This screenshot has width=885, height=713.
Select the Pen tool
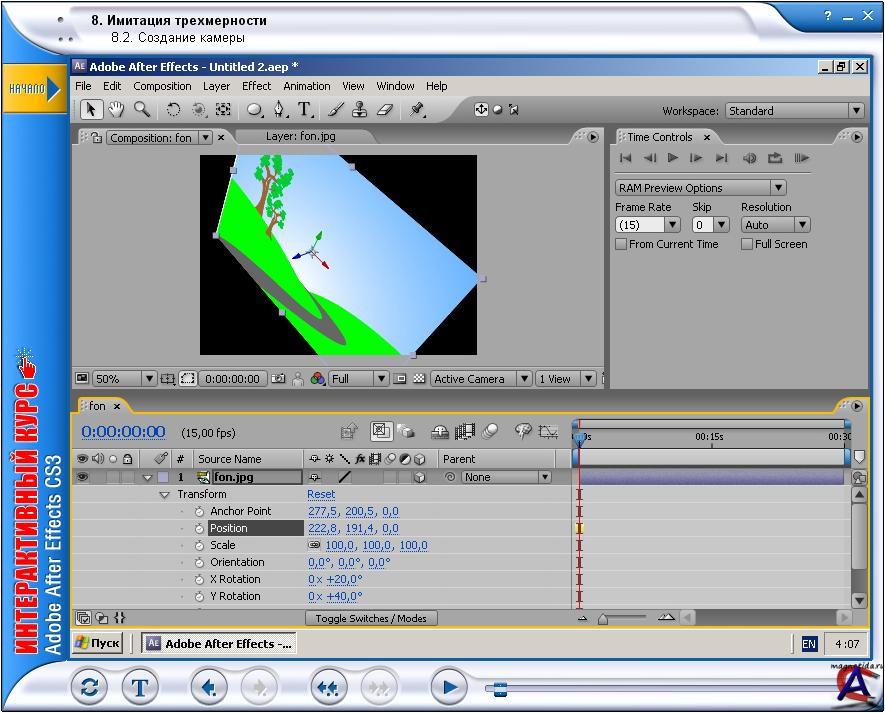coord(280,110)
